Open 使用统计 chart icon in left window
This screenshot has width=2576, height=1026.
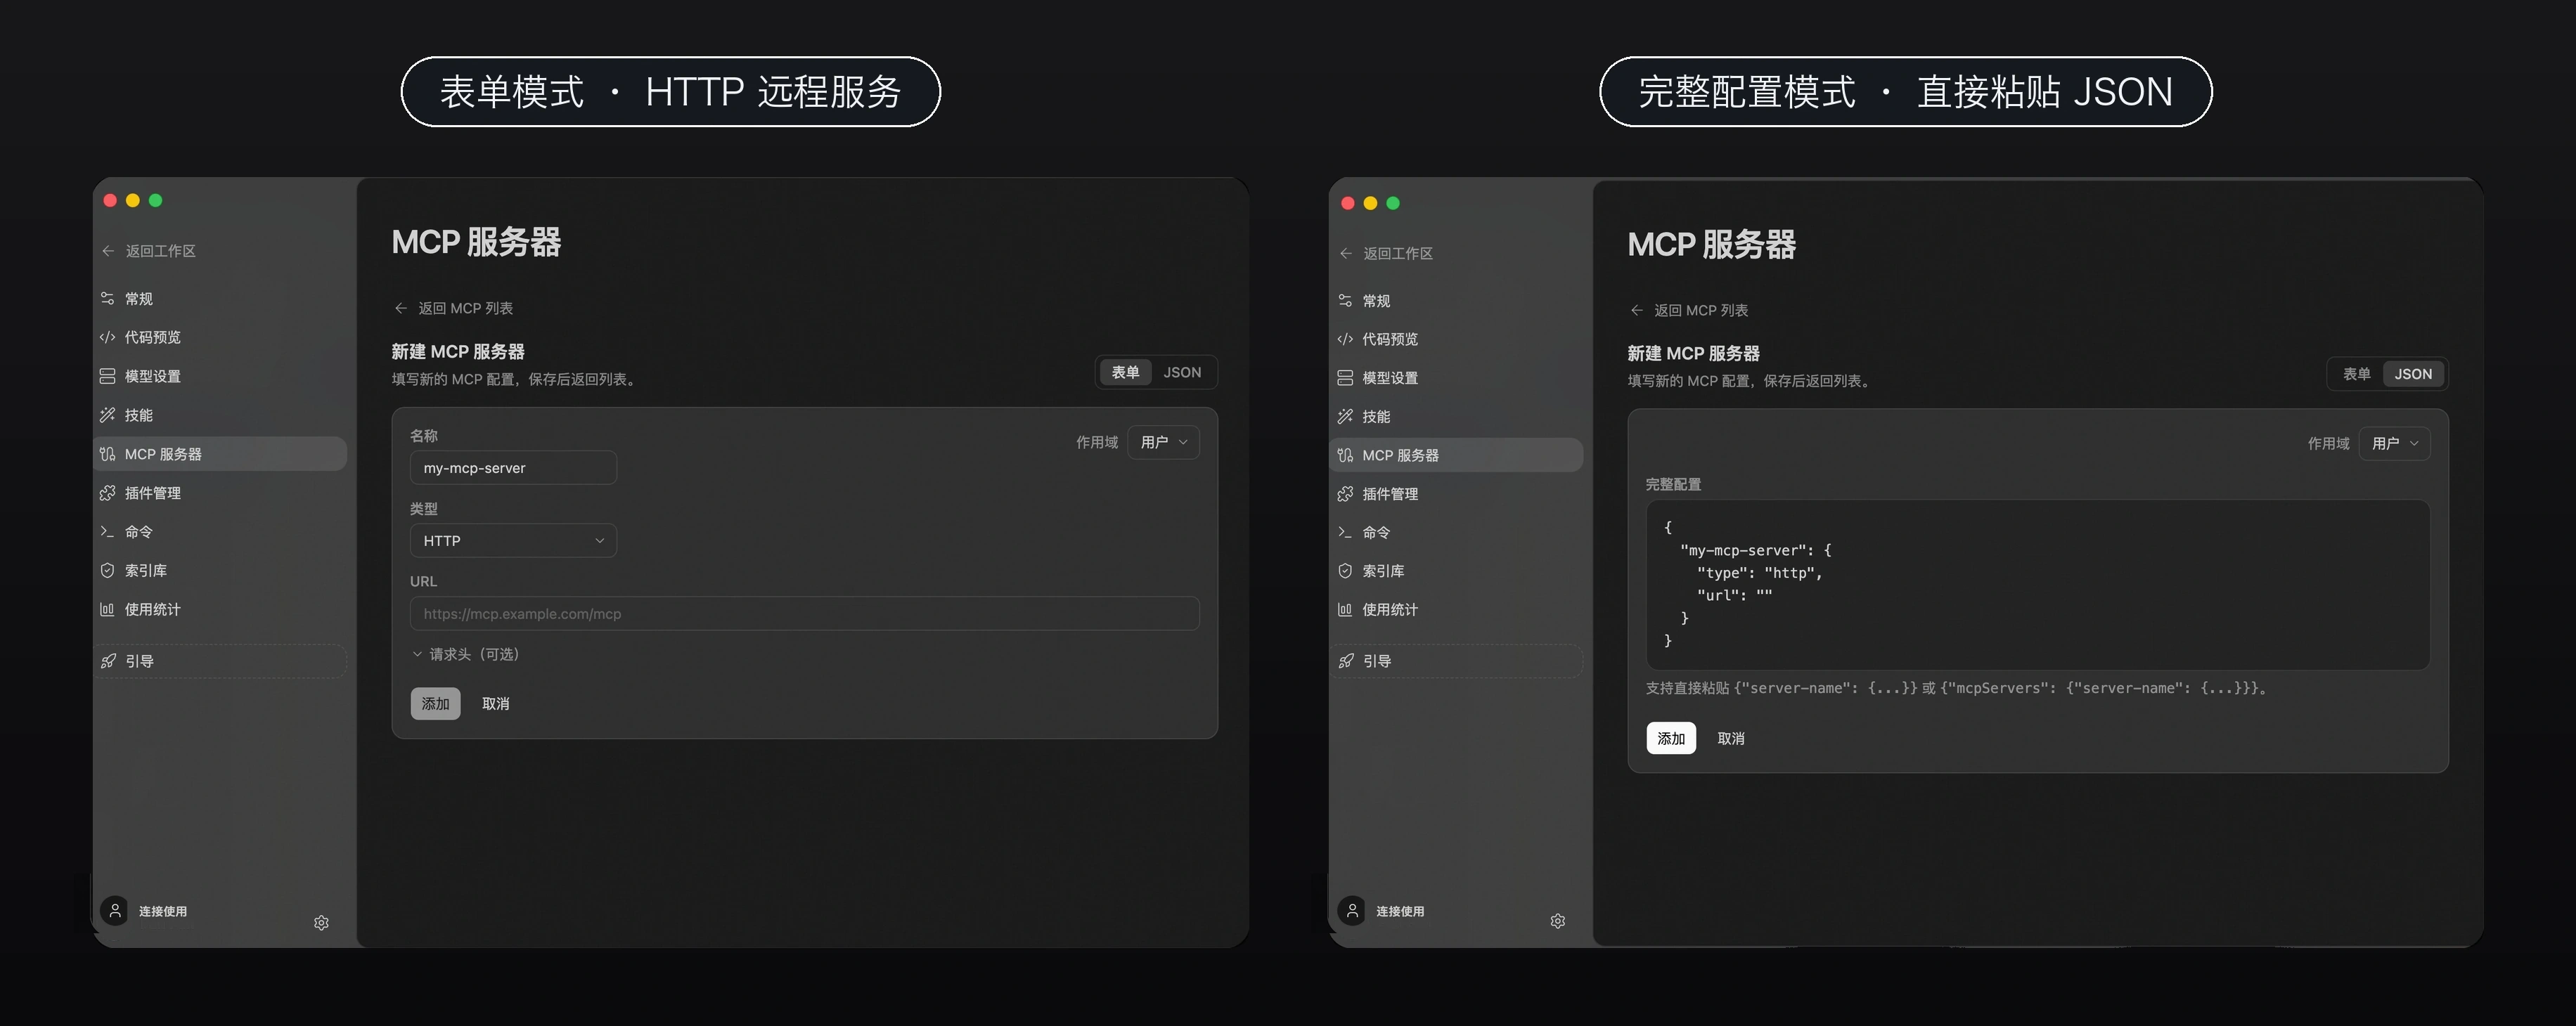[107, 609]
